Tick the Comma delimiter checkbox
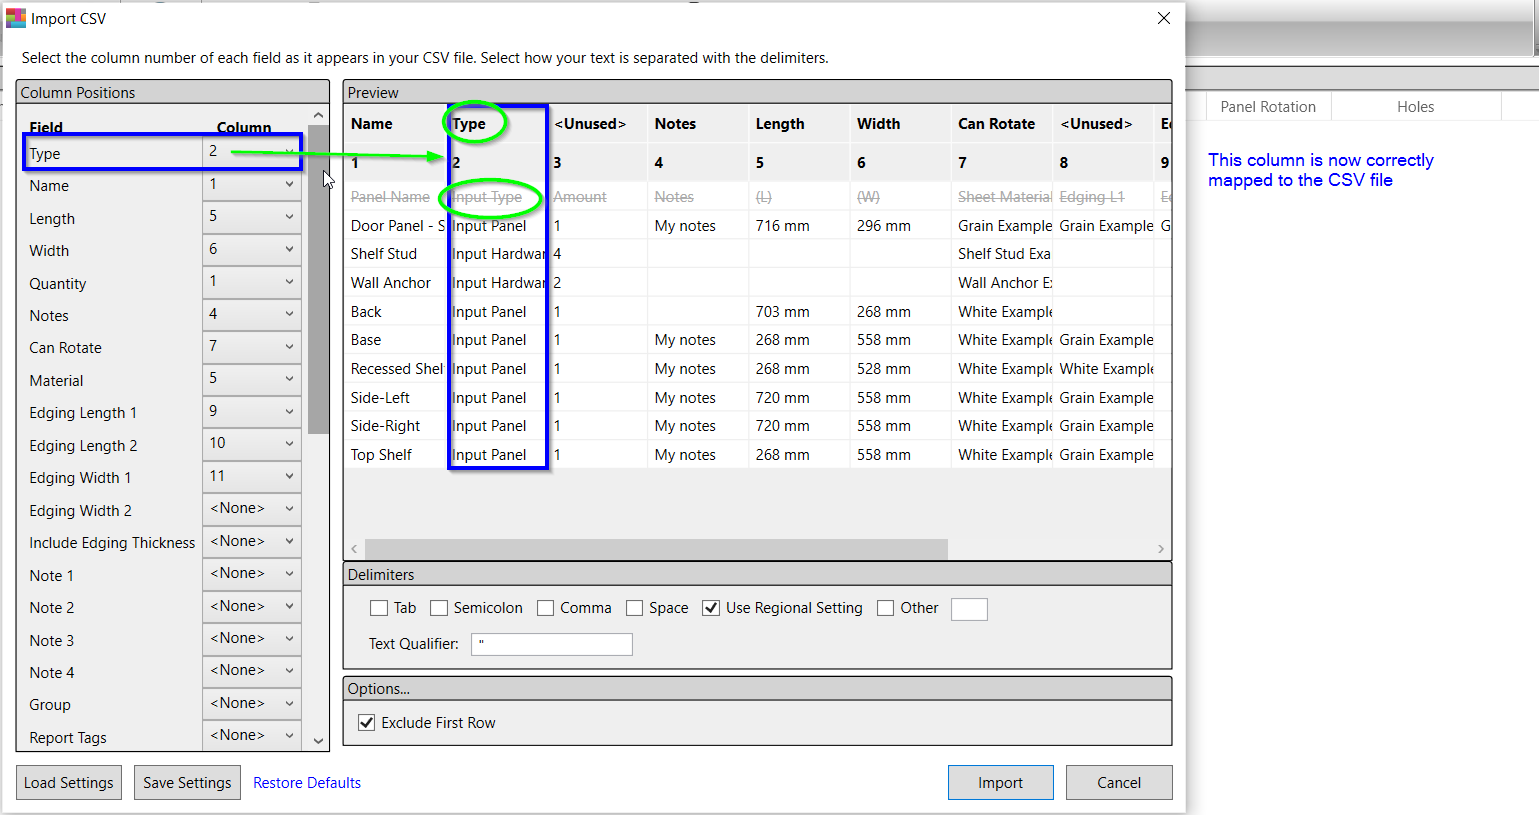 click(x=545, y=608)
